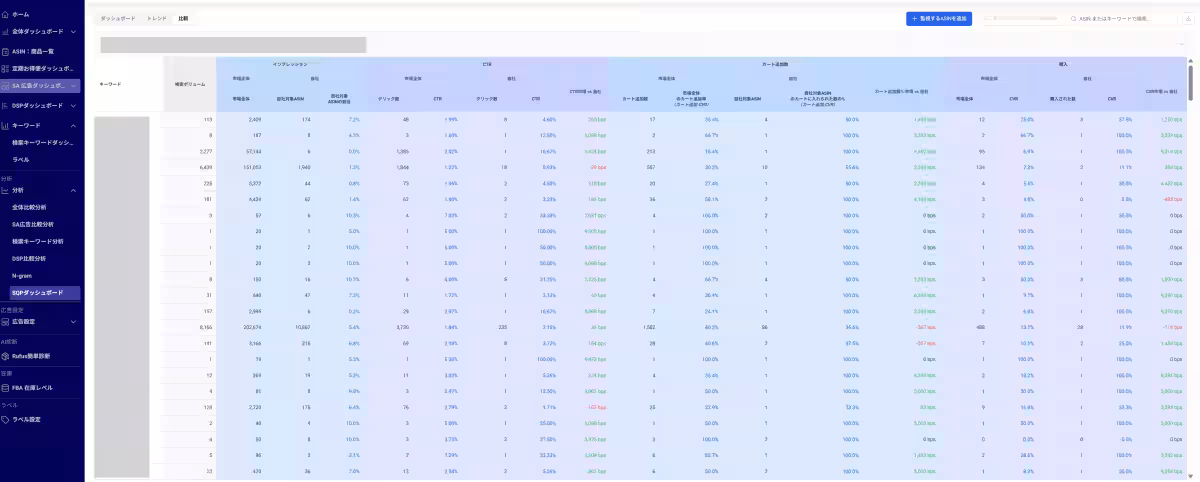Click the ASIN｜商品一覧 icon
1200x482 pixels.
coord(6,50)
